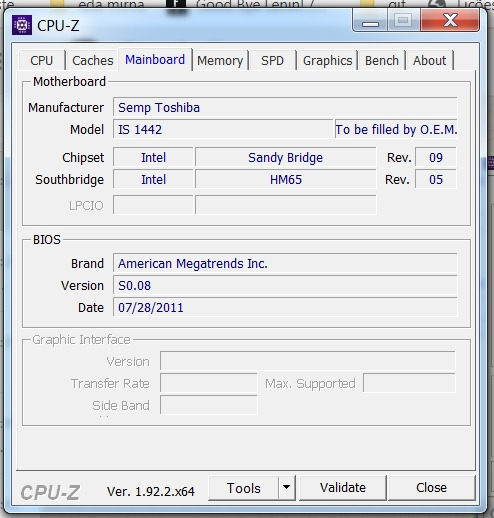Go to the SPD tab
Image resolution: width=494 pixels, height=518 pixels.
(x=272, y=61)
